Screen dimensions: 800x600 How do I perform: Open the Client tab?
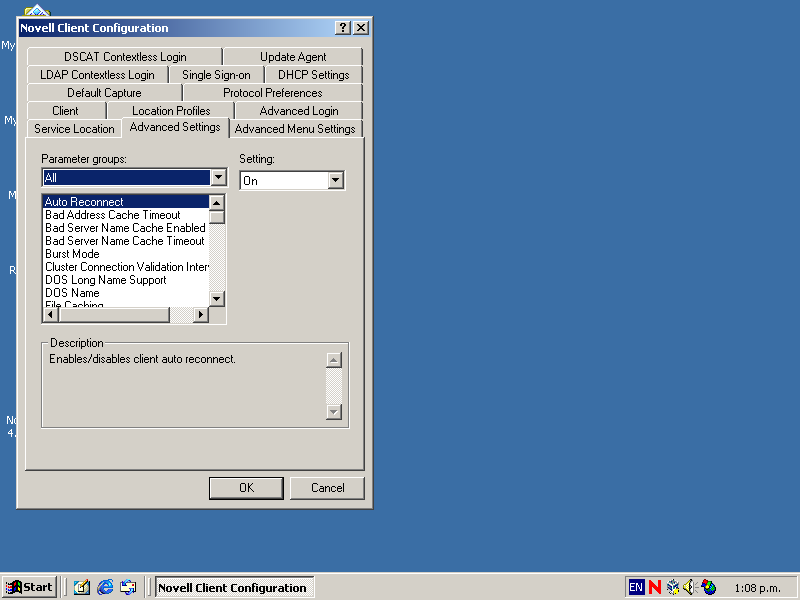click(66, 111)
